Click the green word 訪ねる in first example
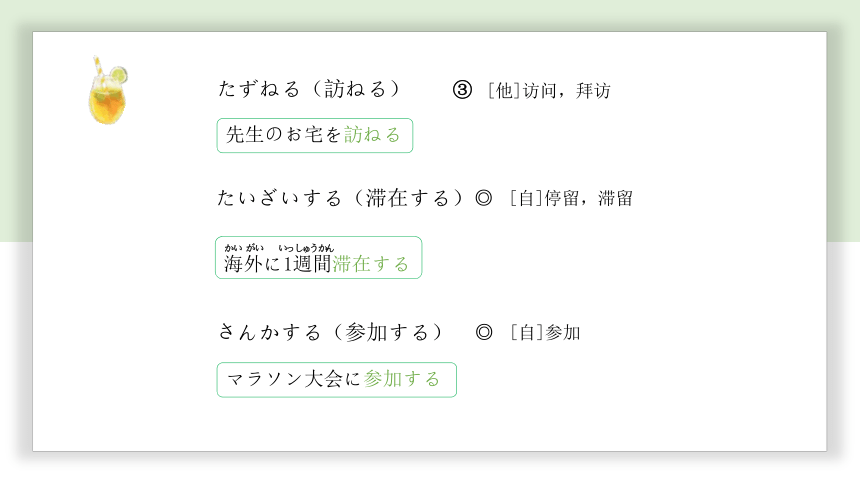 pos(372,135)
